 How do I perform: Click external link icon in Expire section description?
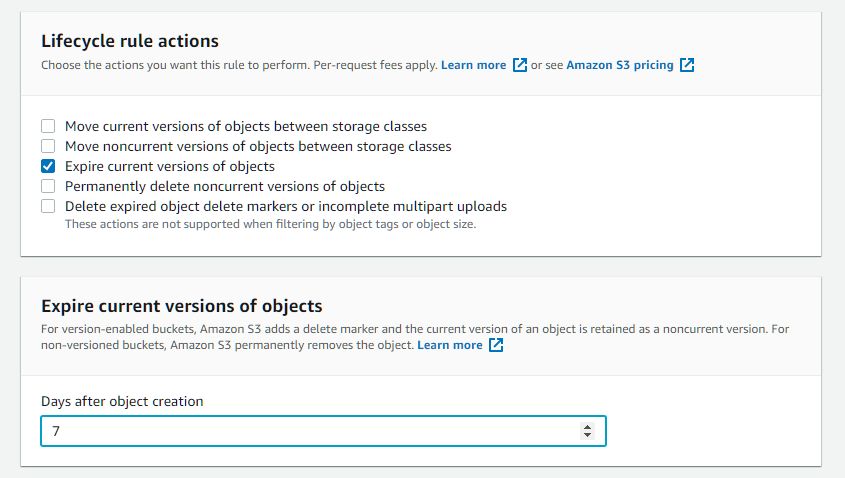point(495,345)
